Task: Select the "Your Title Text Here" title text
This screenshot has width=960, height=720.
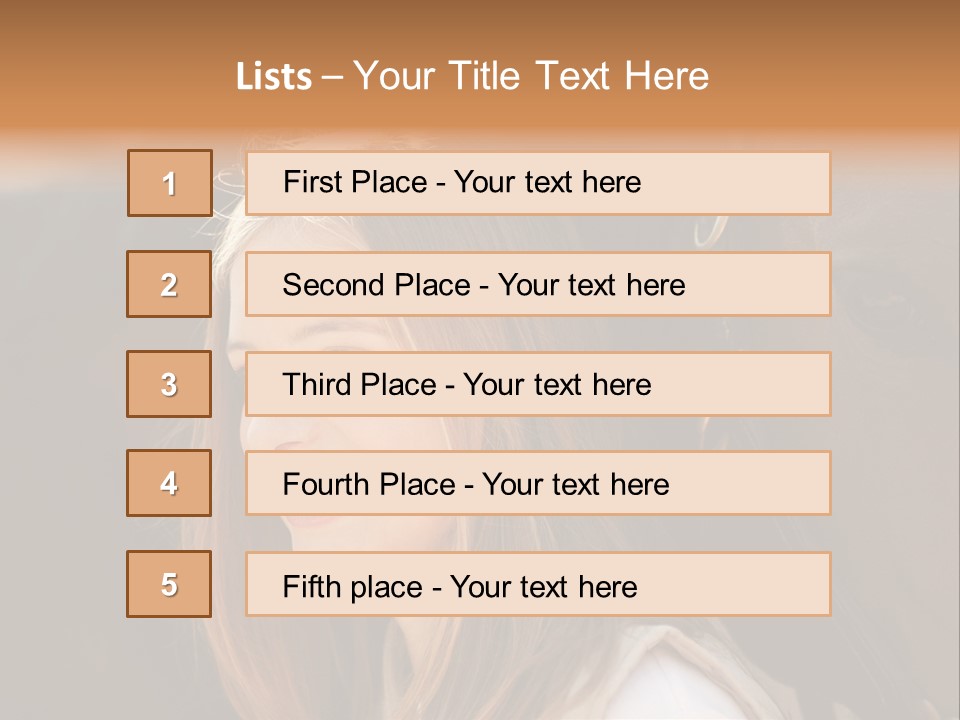Action: (x=531, y=76)
